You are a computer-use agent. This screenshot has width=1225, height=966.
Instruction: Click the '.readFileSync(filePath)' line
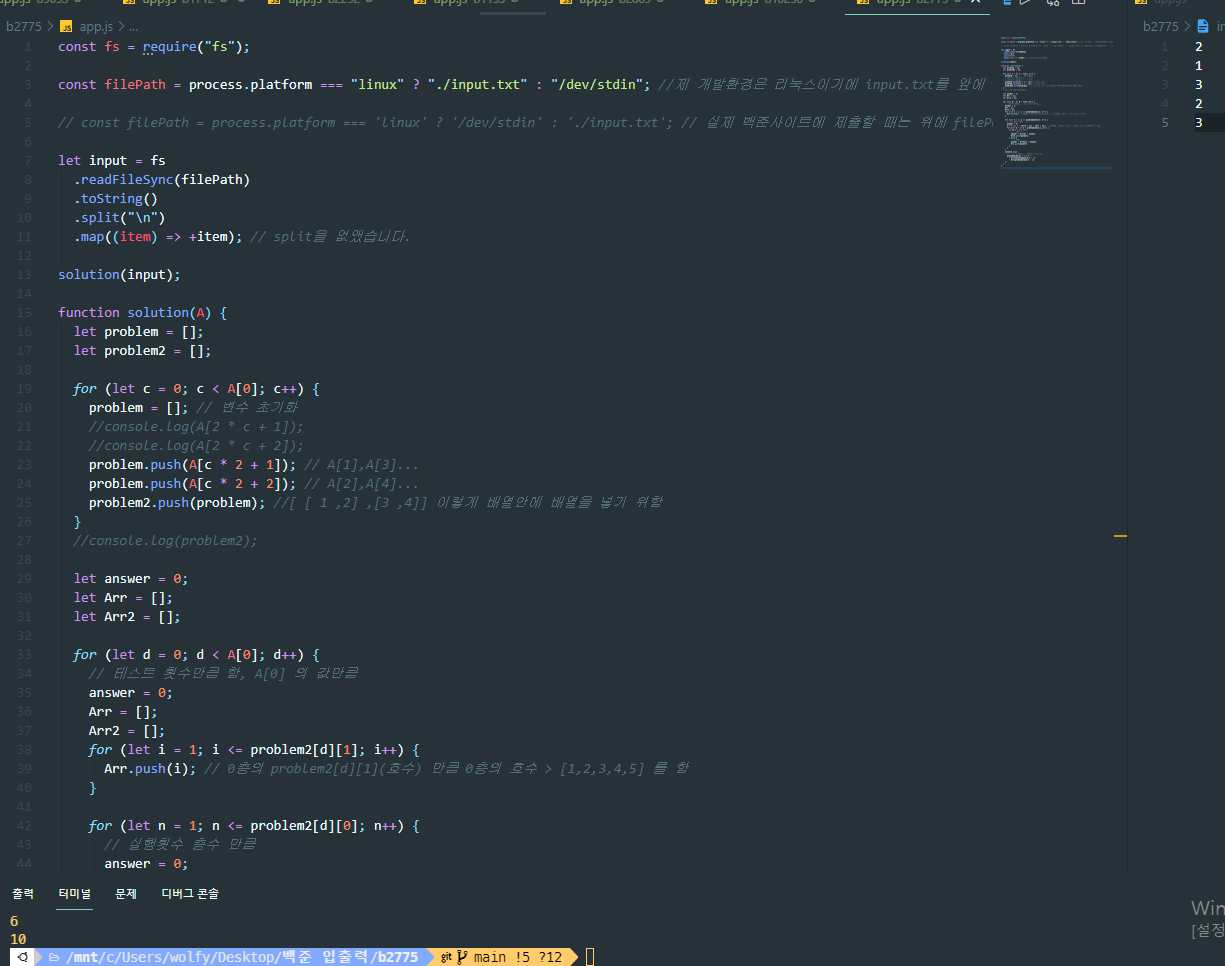(x=161, y=179)
